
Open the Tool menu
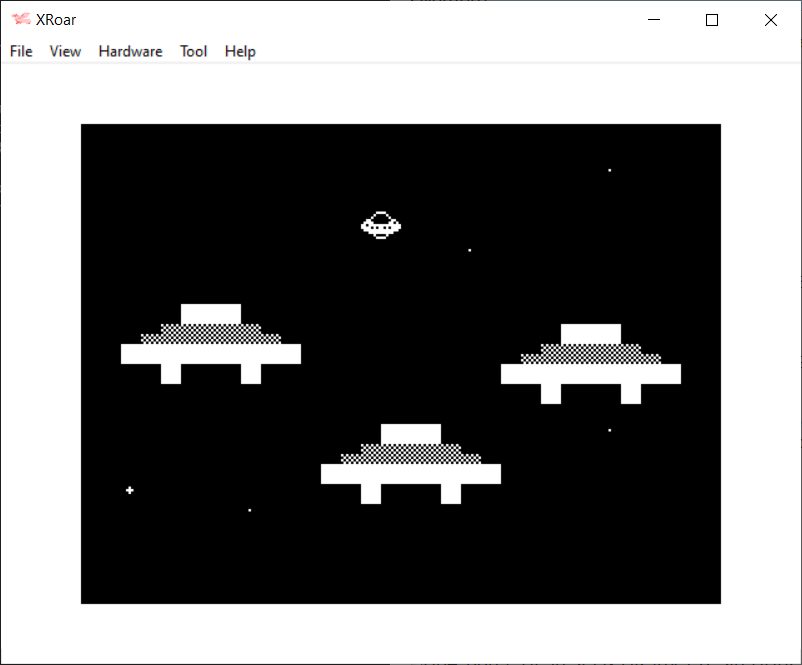pos(193,51)
